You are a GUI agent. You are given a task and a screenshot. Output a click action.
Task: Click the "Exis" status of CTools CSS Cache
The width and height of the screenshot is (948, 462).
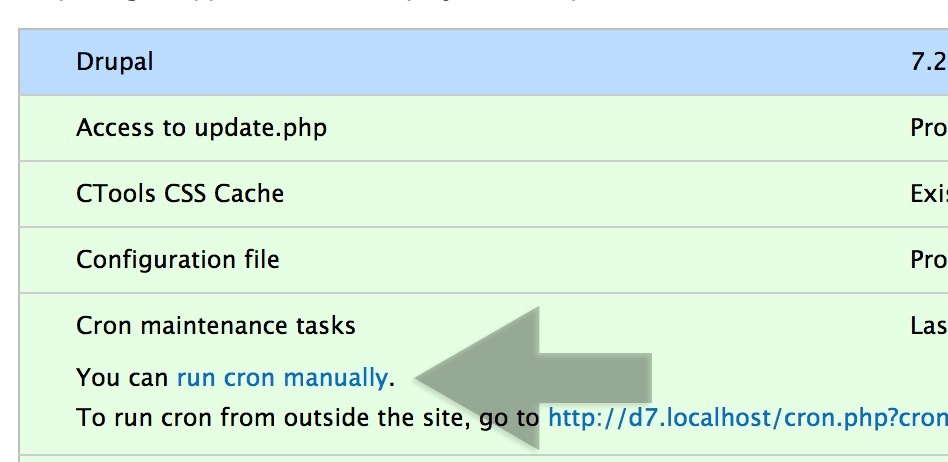pyautogui.click(x=929, y=194)
